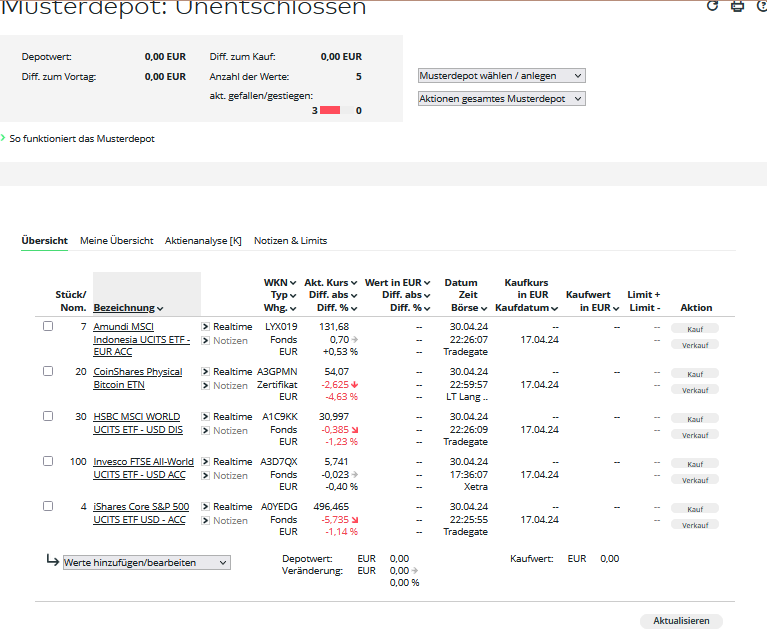767x639 pixels.
Task: Open 'Musterdepot wählen / anlegen' dropdown
Action: pyautogui.click(x=501, y=75)
